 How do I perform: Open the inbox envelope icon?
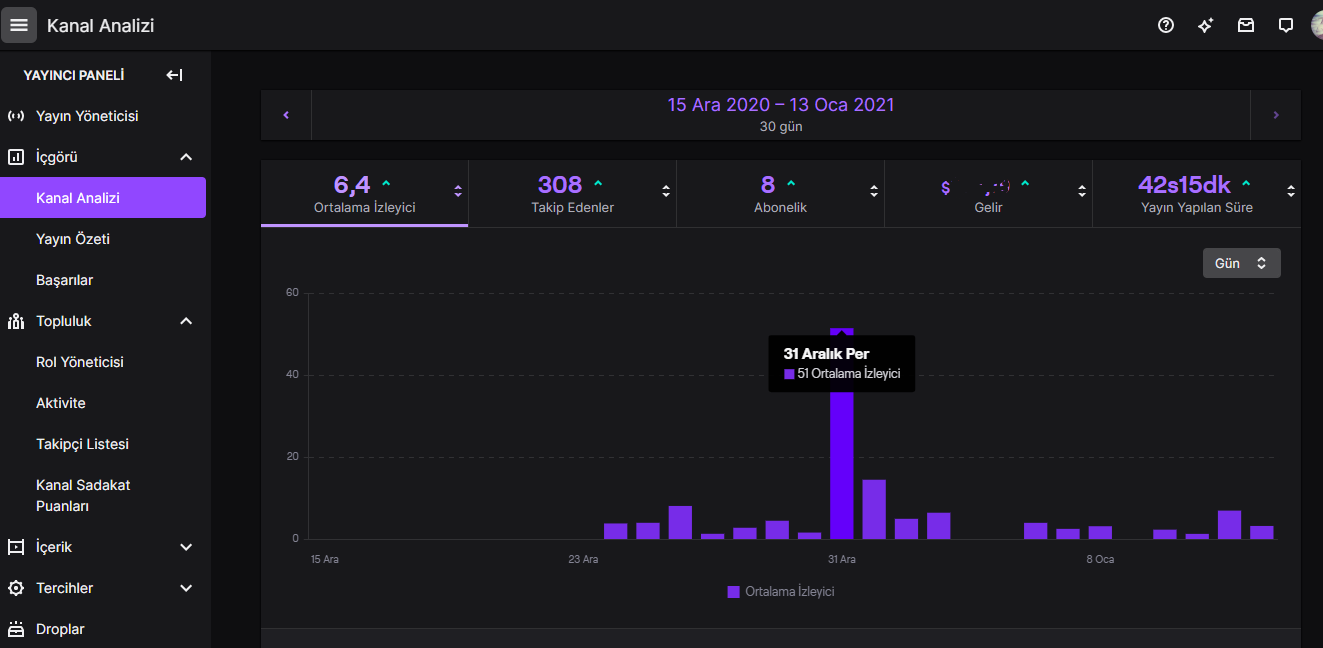pyautogui.click(x=1246, y=25)
